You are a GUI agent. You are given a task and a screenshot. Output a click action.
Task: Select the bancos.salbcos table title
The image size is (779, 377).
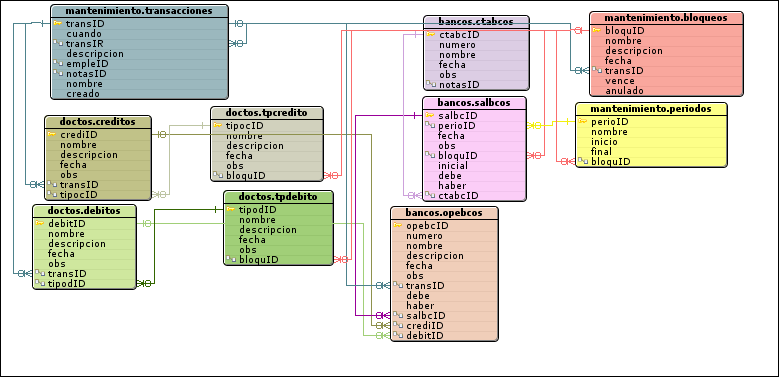point(474,103)
